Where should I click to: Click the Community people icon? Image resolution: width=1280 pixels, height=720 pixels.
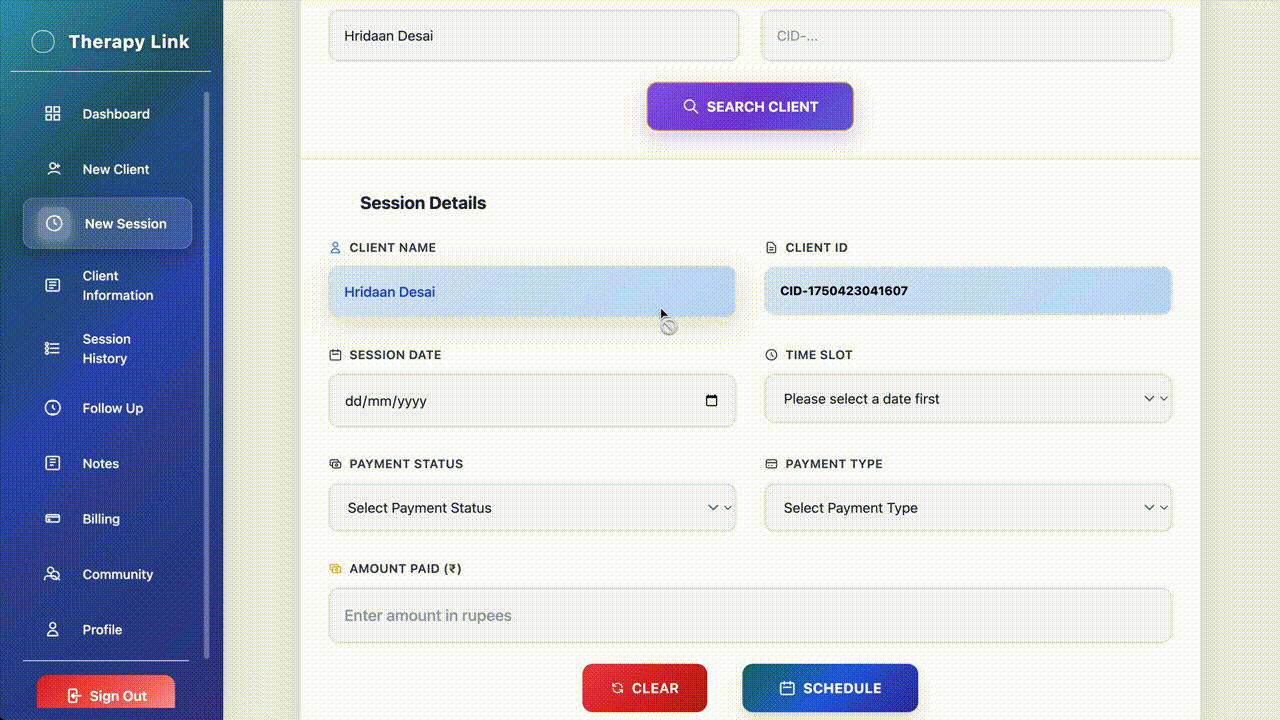pyautogui.click(x=53, y=574)
